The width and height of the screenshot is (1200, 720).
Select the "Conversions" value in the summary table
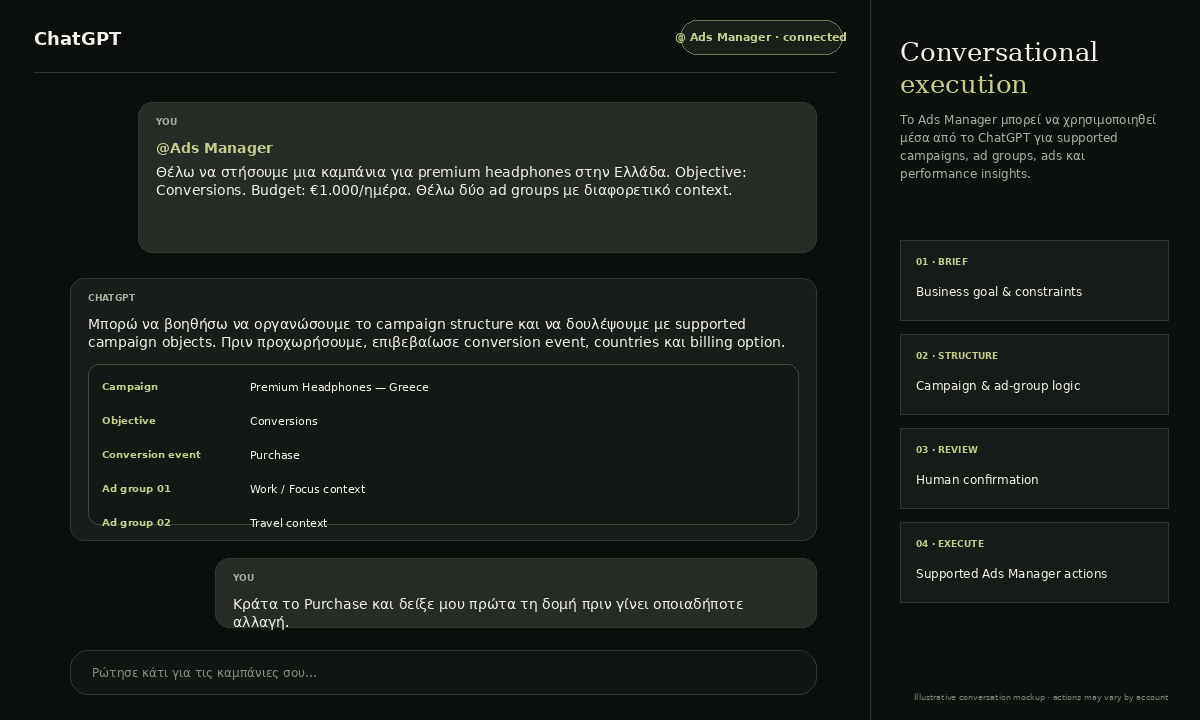point(284,421)
